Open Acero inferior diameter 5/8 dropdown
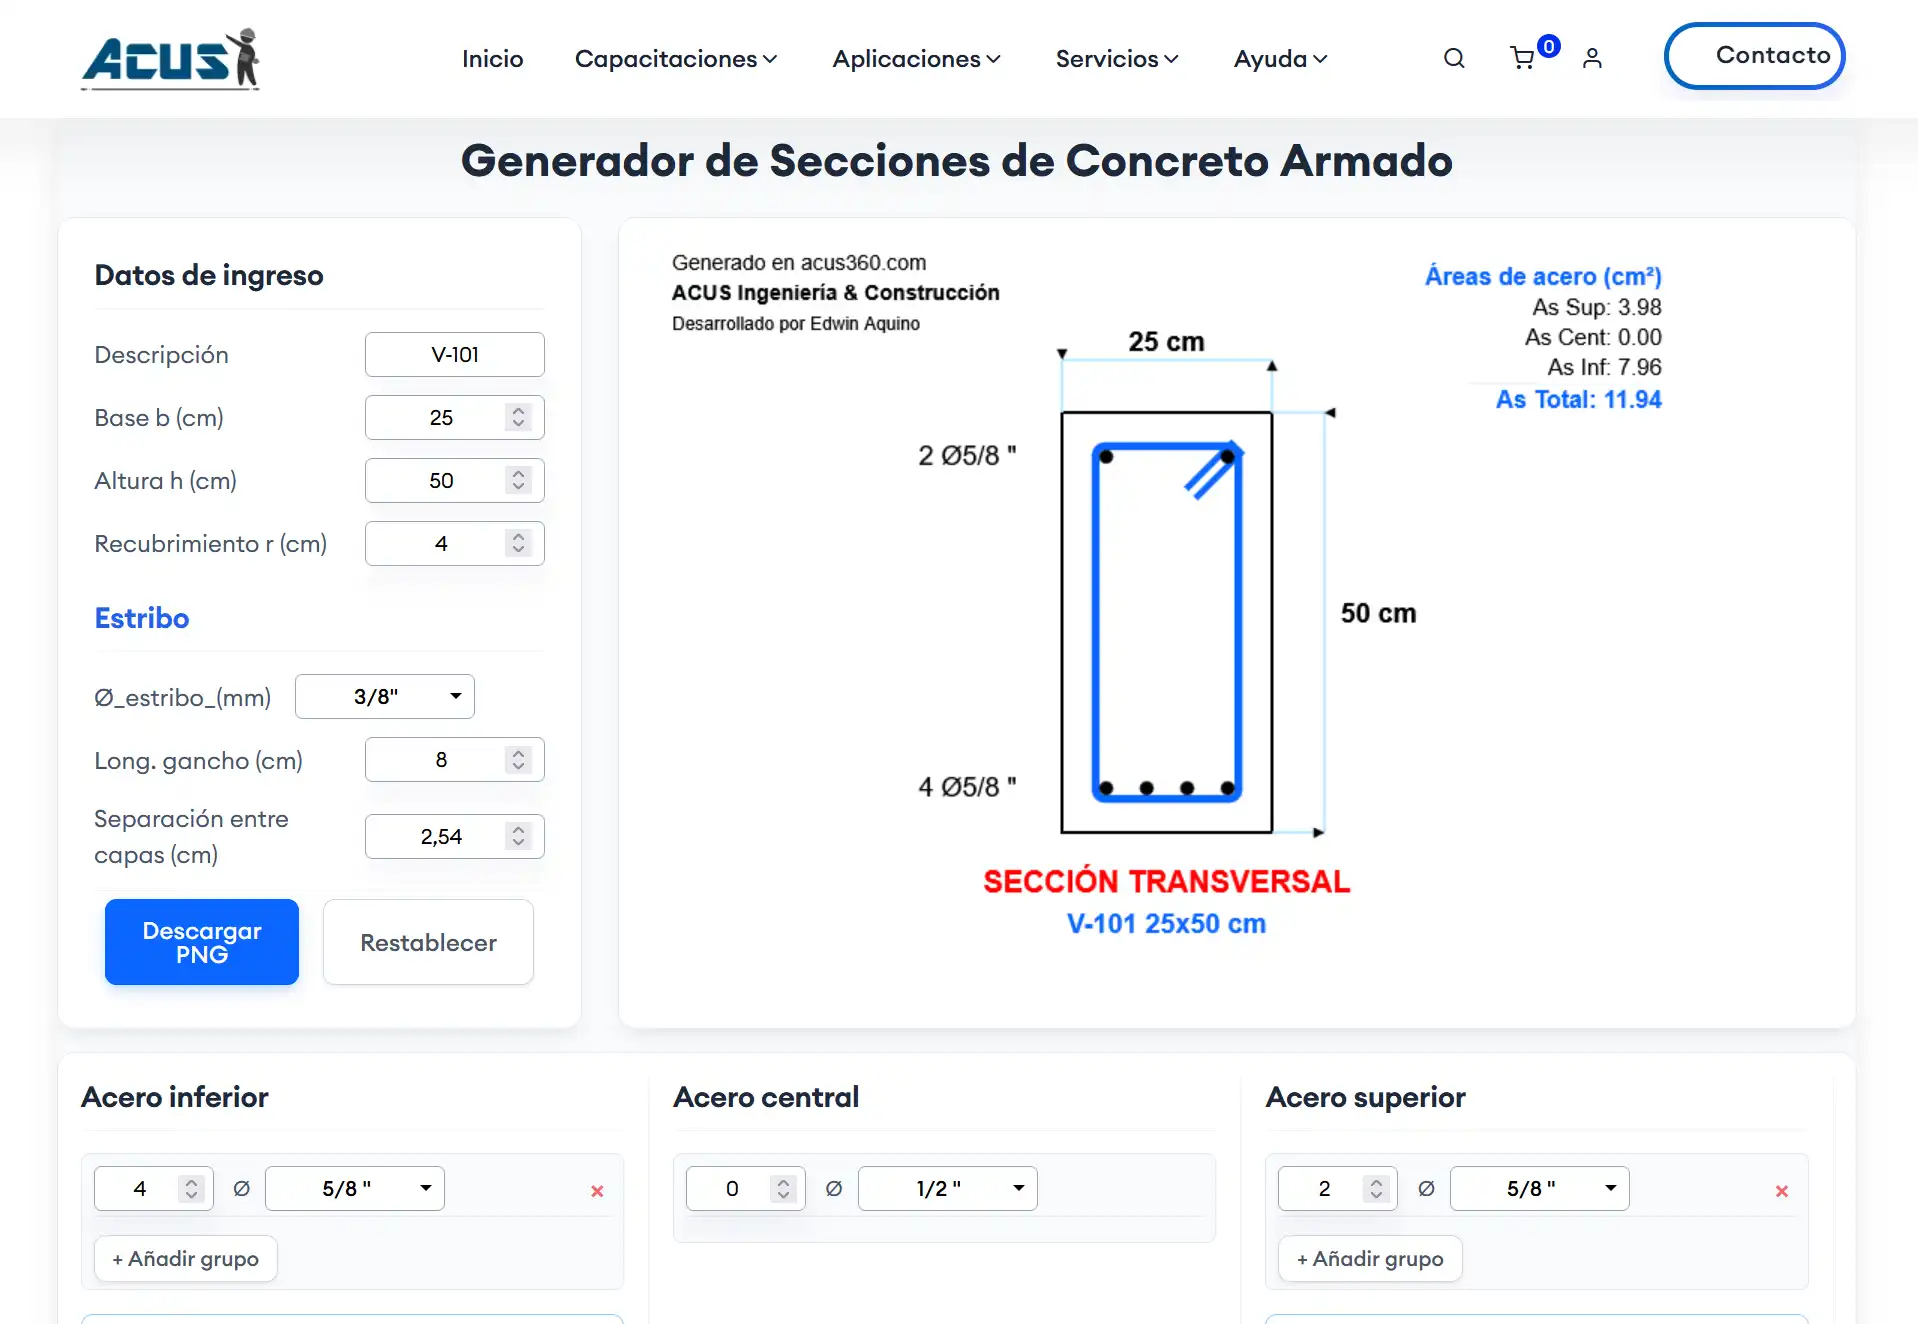 click(355, 1189)
